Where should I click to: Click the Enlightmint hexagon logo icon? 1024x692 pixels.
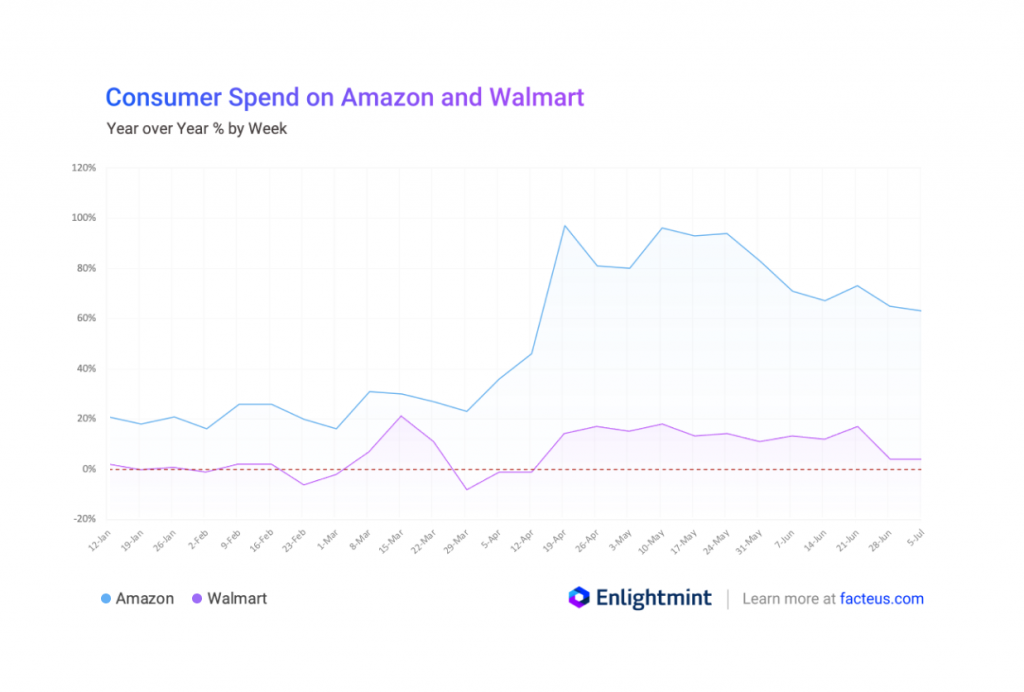[x=580, y=598]
